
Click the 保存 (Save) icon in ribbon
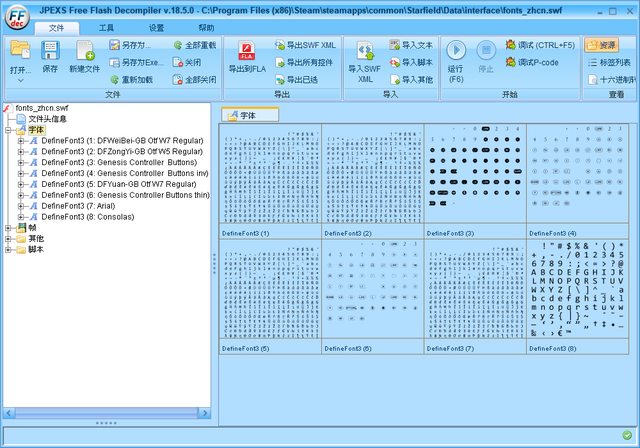click(50, 52)
